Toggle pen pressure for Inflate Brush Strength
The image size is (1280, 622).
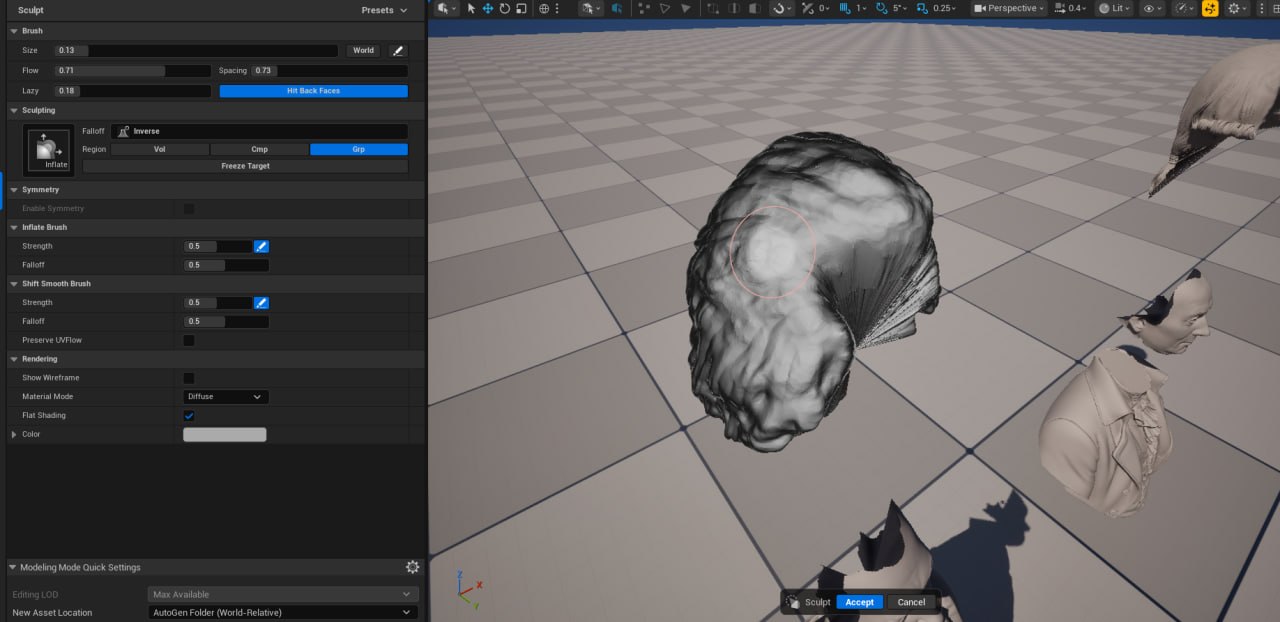pos(261,246)
